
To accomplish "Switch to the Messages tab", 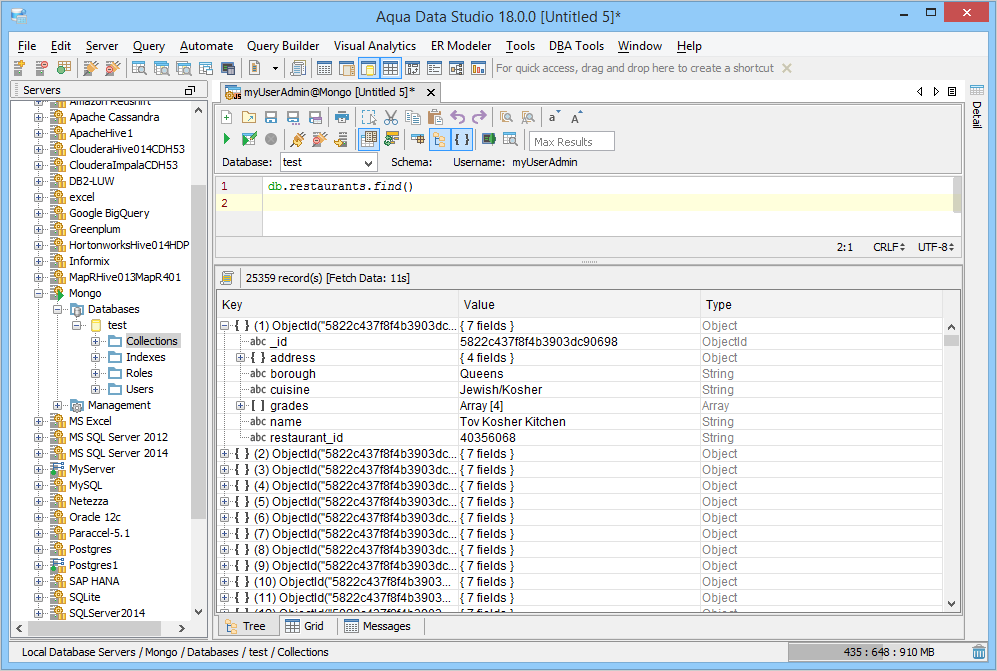I will 378,626.
